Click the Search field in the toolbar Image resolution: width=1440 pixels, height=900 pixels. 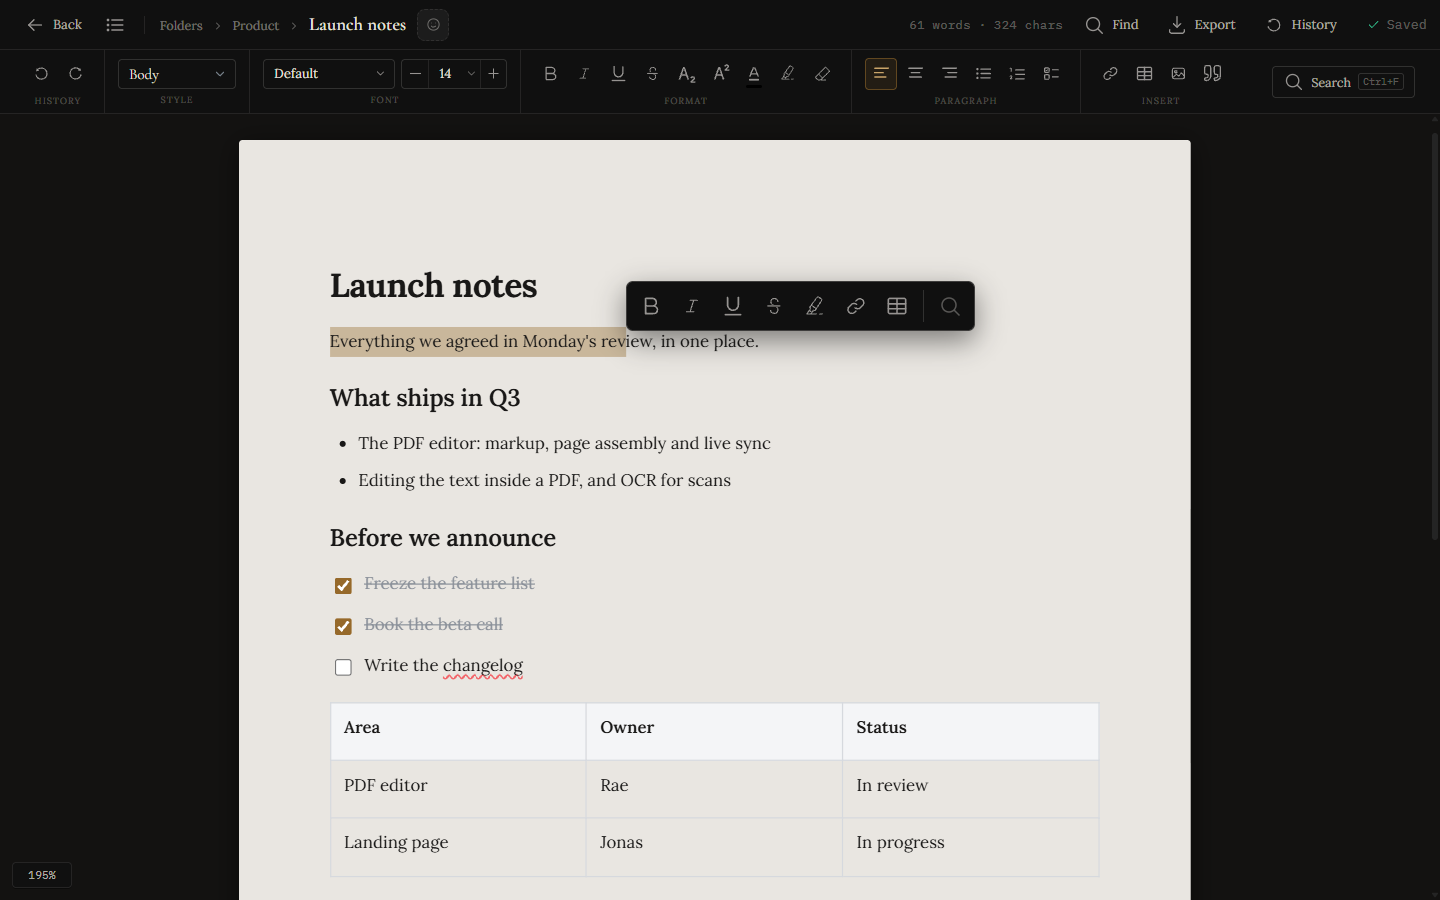click(x=1343, y=82)
